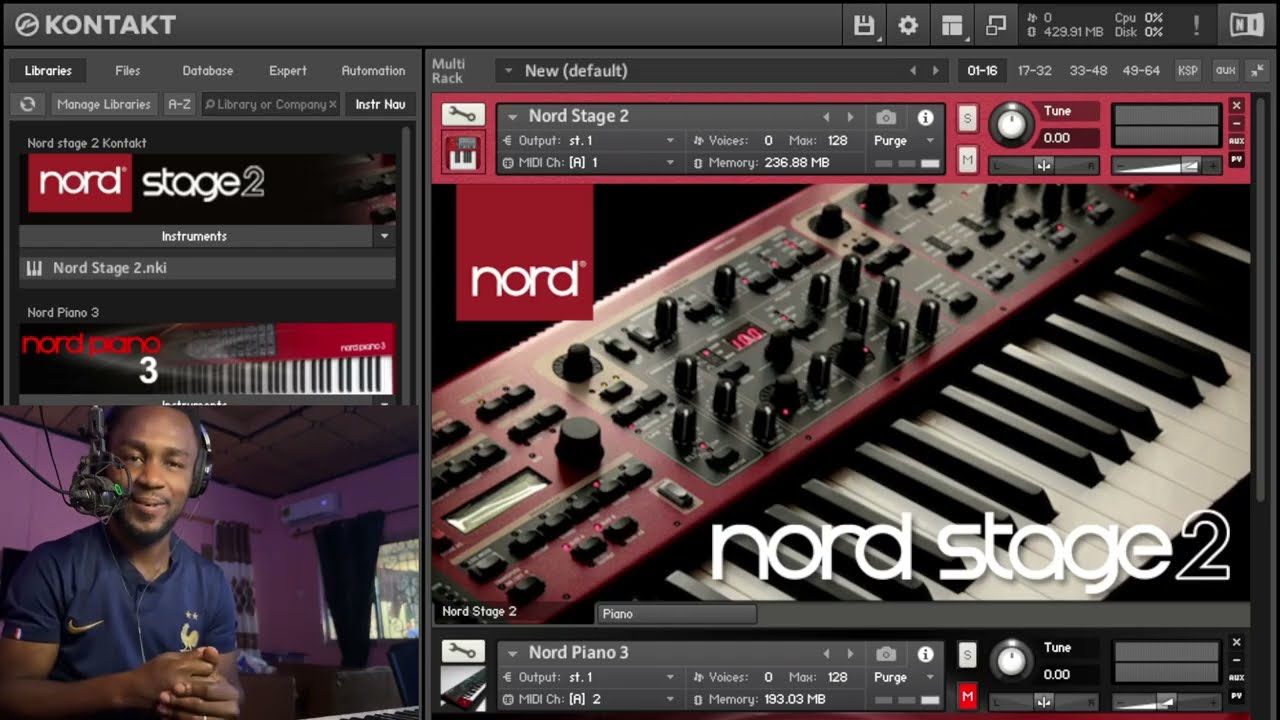The width and height of the screenshot is (1280, 720).
Task: Toggle the rack aux sends display
Action: pos(1225,70)
